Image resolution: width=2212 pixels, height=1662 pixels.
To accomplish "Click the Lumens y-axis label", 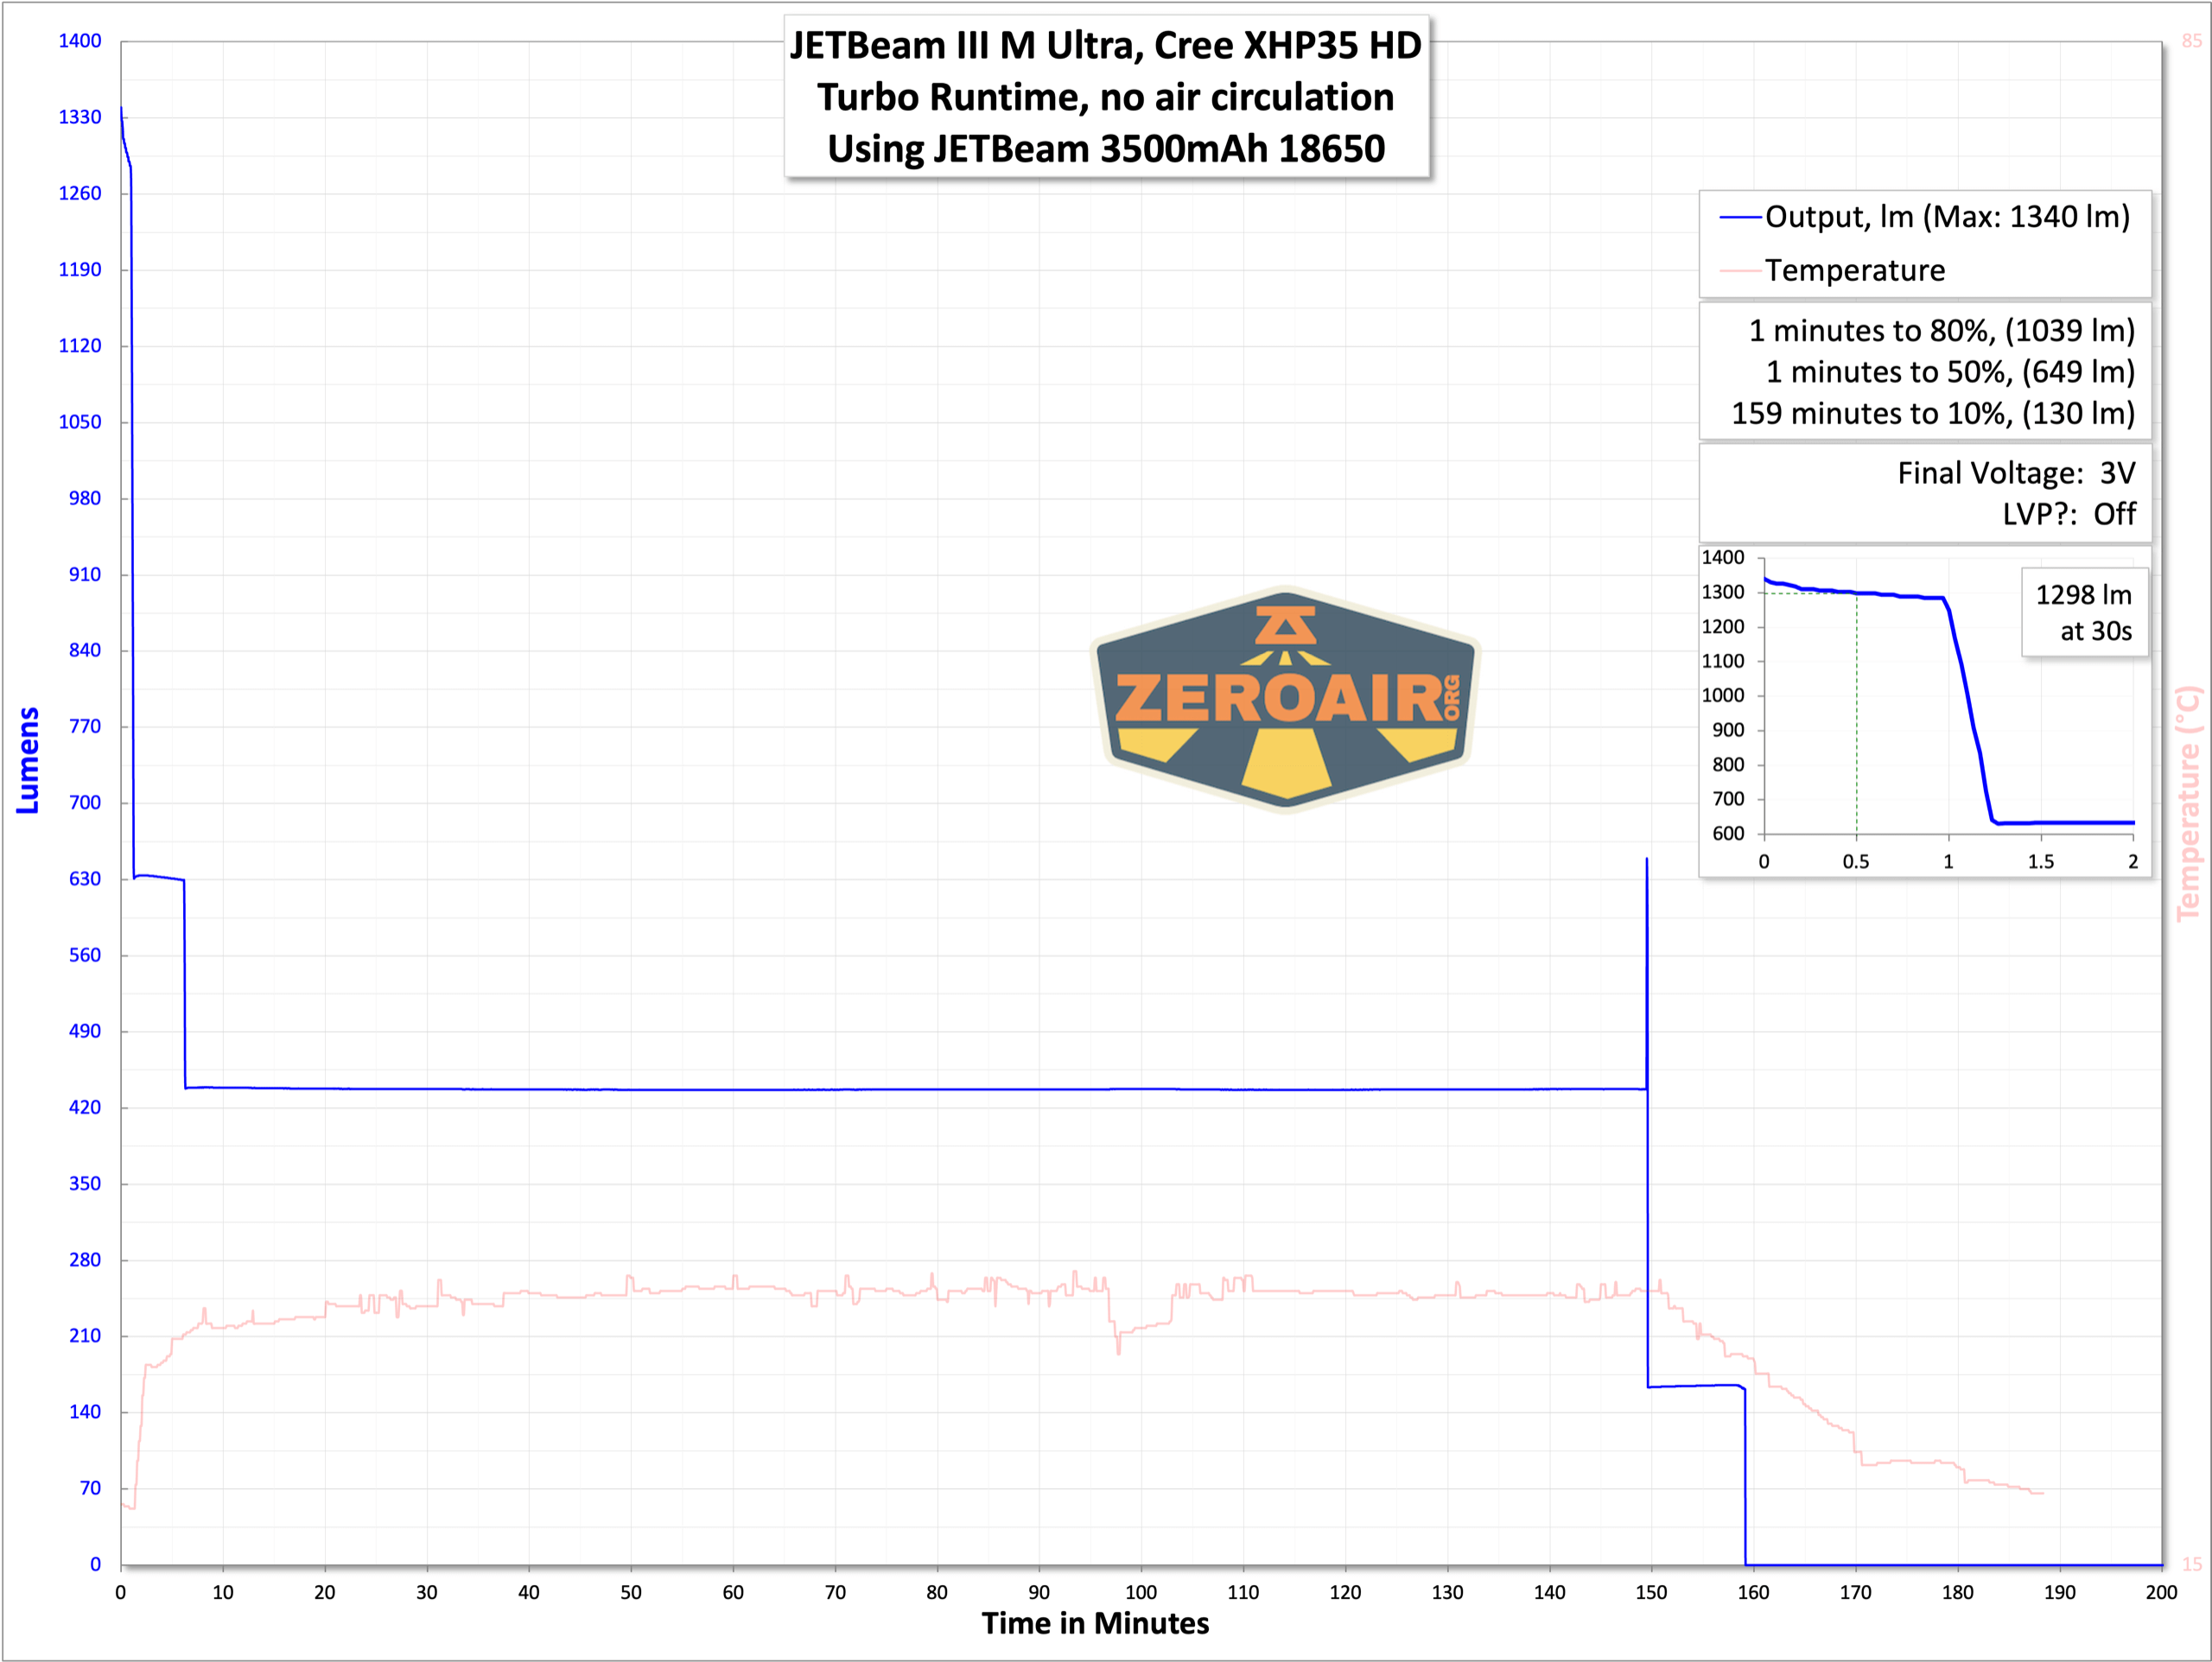I will (28, 760).
